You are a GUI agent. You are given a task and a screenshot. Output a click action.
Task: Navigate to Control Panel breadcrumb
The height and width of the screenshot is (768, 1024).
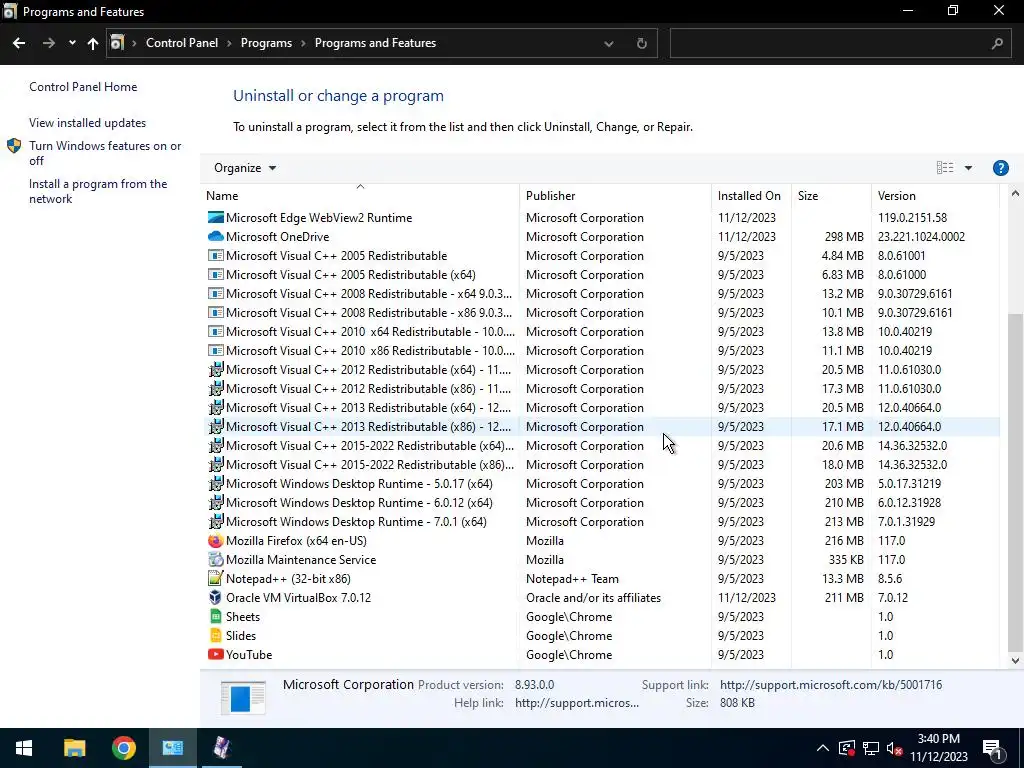[182, 43]
